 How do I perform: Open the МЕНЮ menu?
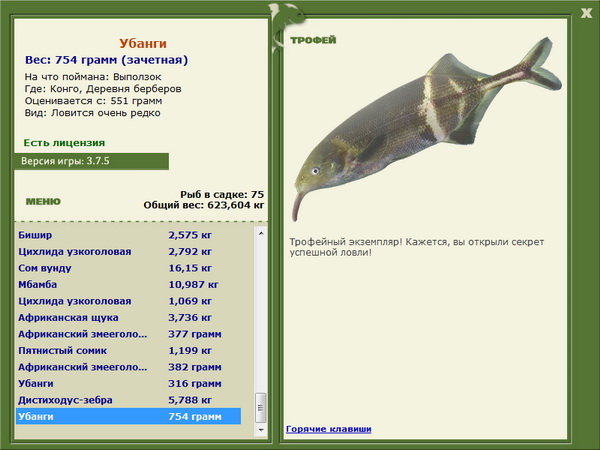[x=43, y=202]
